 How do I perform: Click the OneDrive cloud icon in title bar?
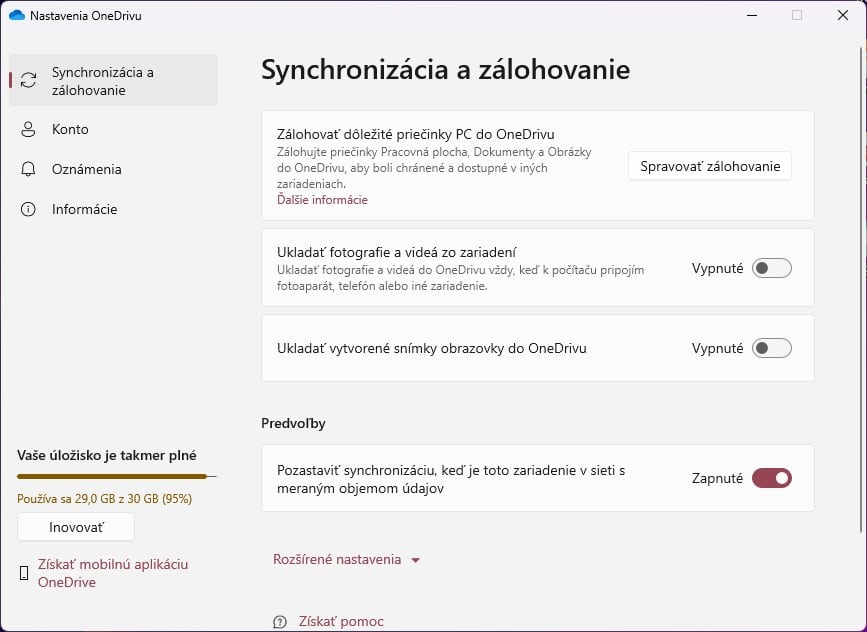[17, 15]
